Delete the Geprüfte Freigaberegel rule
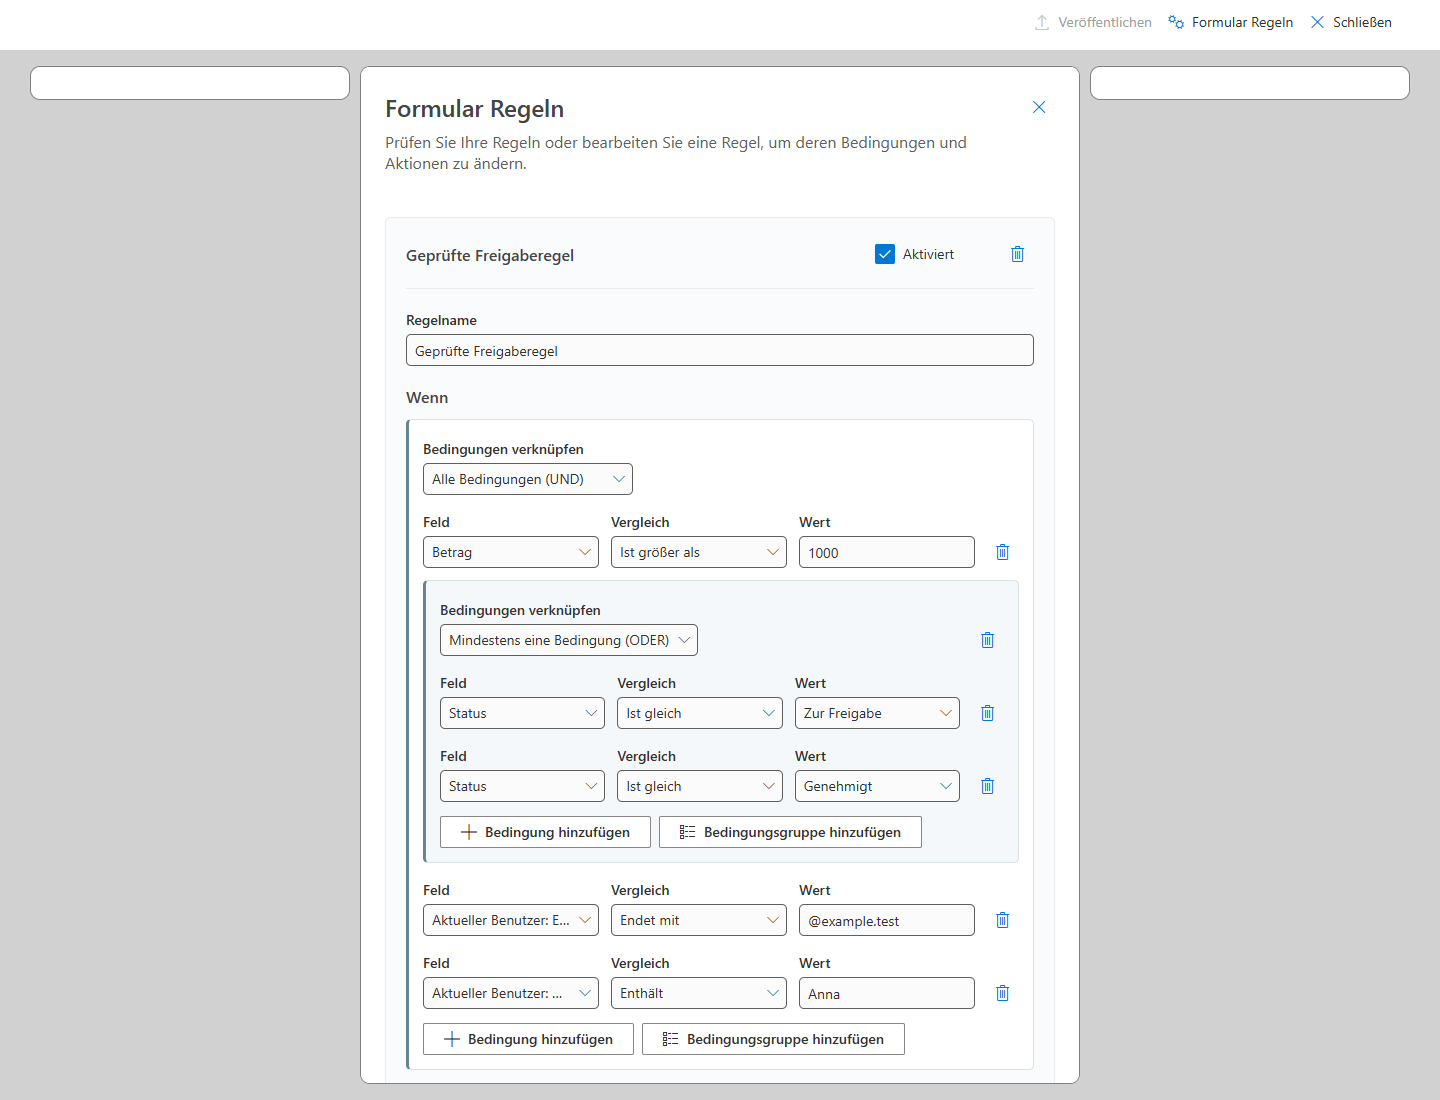 point(1017,254)
